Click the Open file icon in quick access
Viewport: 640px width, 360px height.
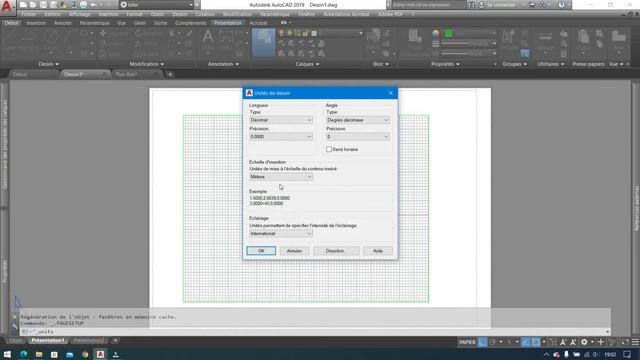(33, 5)
